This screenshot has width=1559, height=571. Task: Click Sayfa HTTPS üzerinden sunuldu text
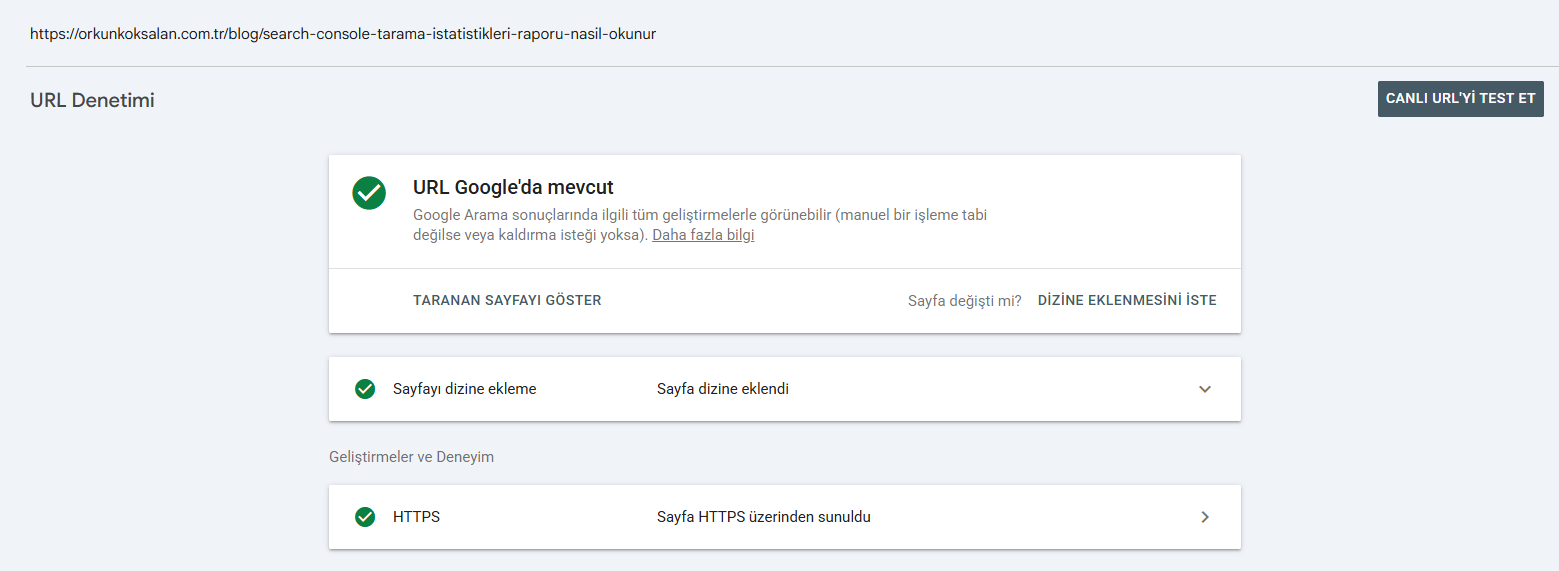coord(764,517)
